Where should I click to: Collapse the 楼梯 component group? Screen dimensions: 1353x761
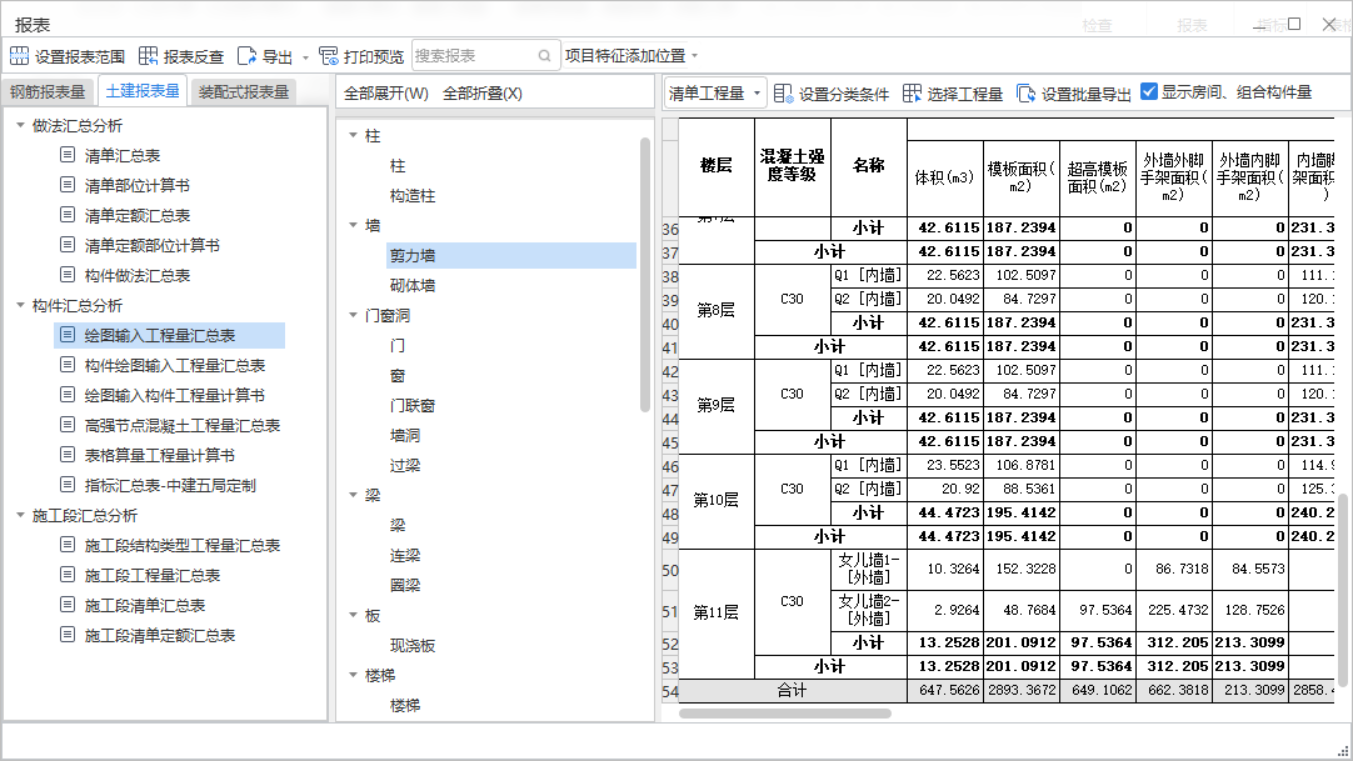pyautogui.click(x=353, y=675)
